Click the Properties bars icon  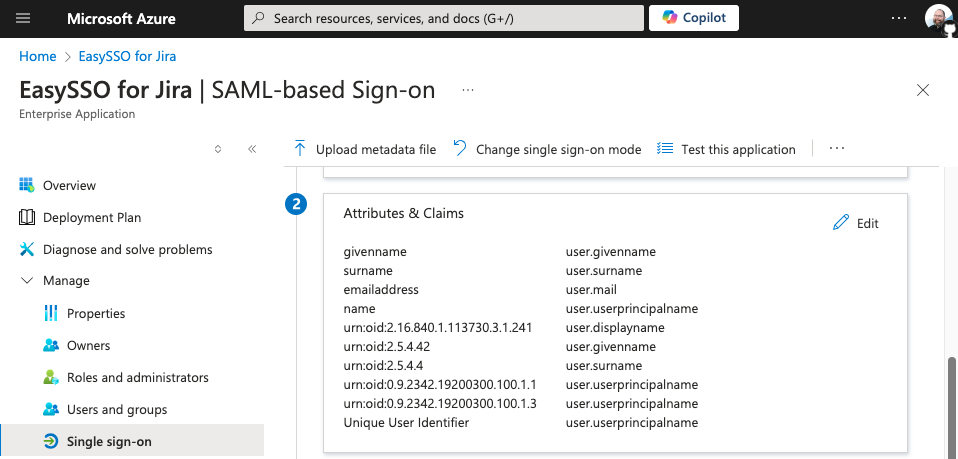click(x=51, y=314)
